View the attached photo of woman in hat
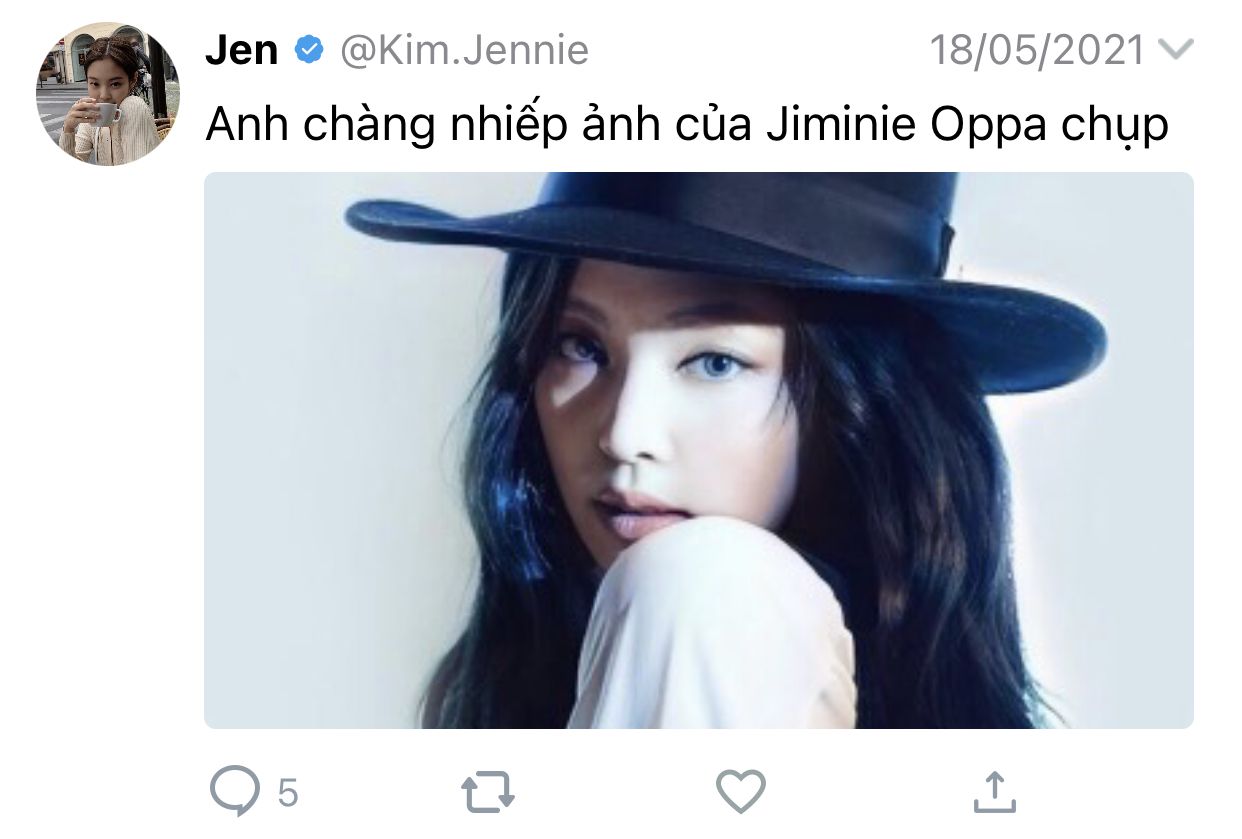1242x839 pixels. [x=698, y=450]
